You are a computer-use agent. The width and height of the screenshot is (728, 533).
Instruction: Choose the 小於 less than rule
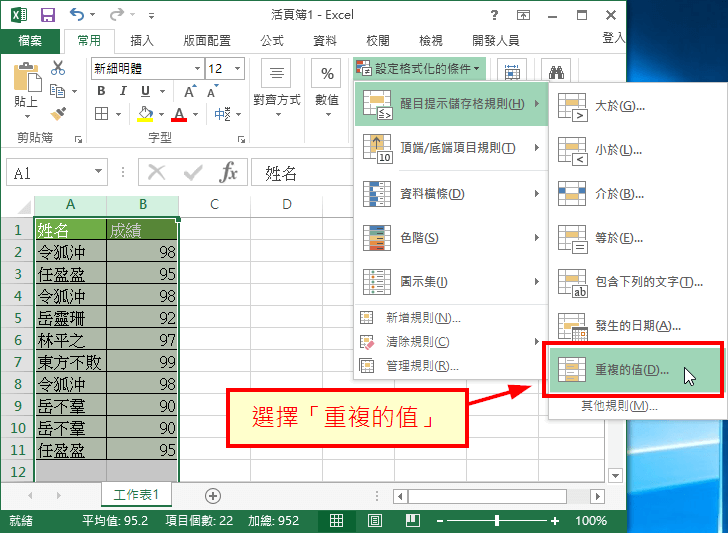point(637,150)
